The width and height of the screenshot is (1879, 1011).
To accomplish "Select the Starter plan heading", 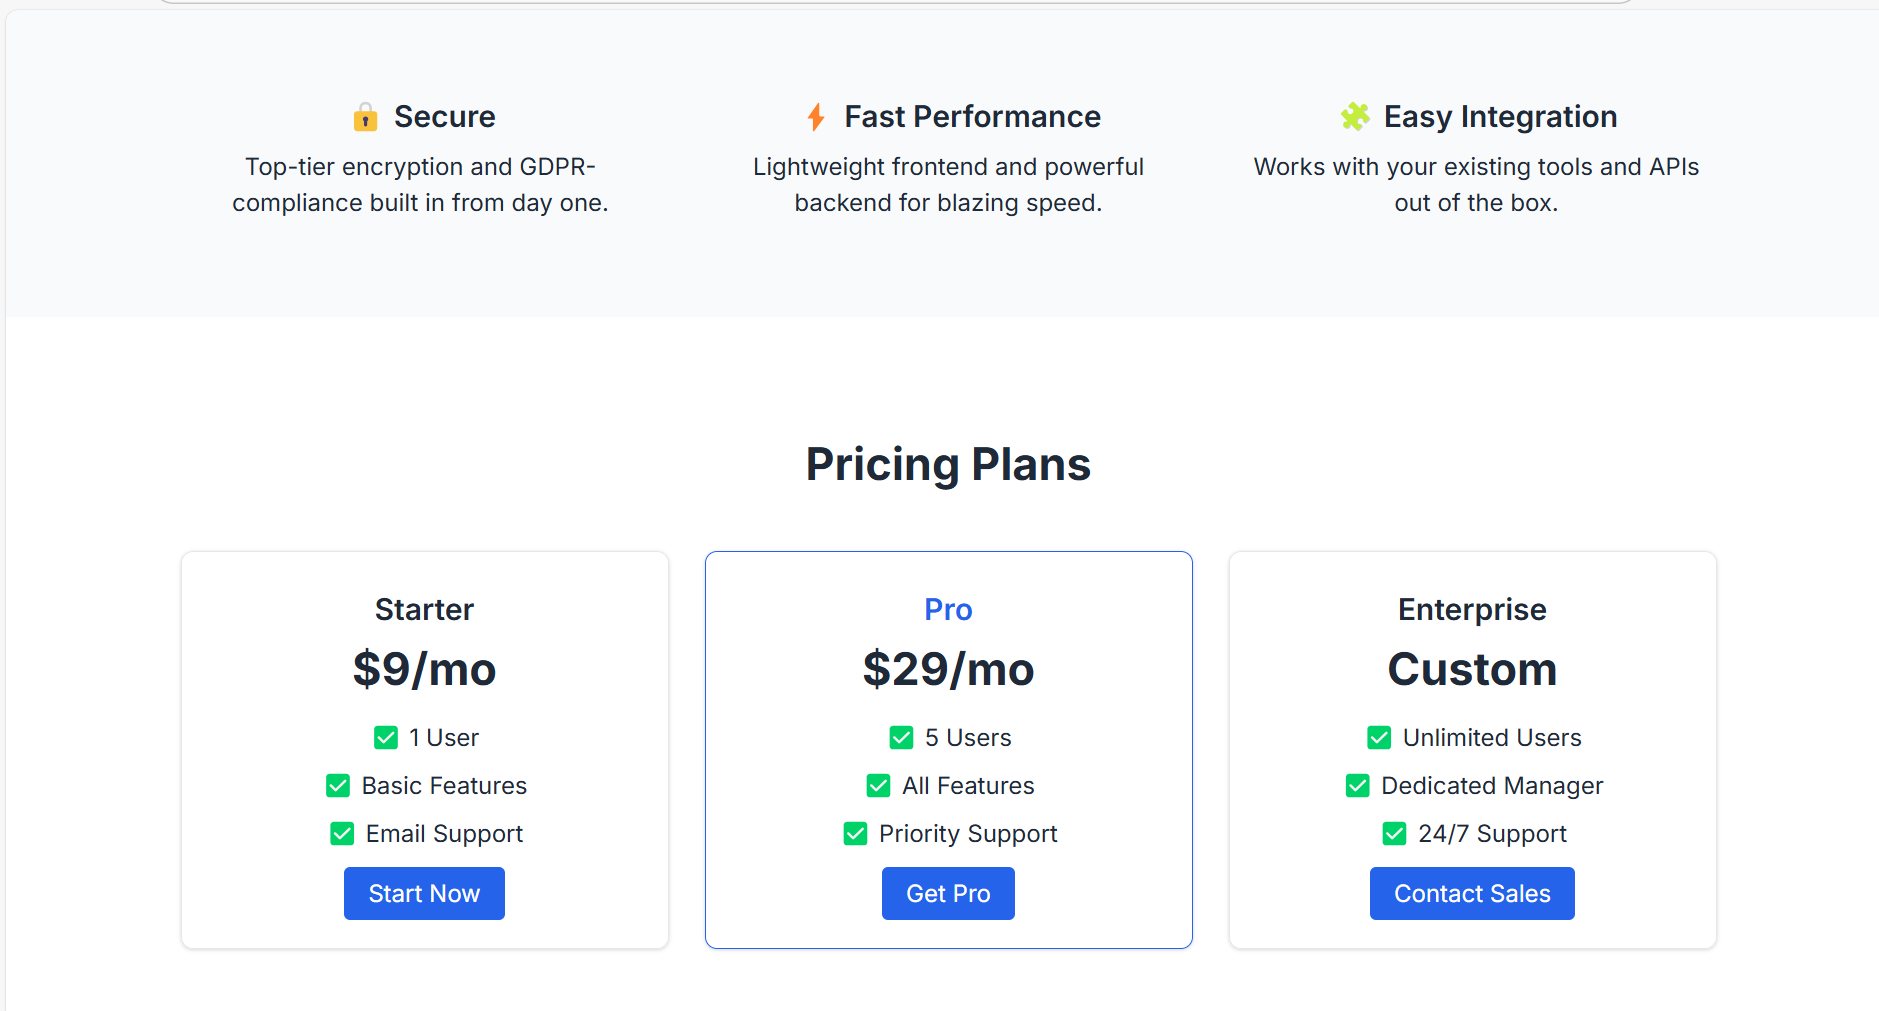I will (424, 609).
